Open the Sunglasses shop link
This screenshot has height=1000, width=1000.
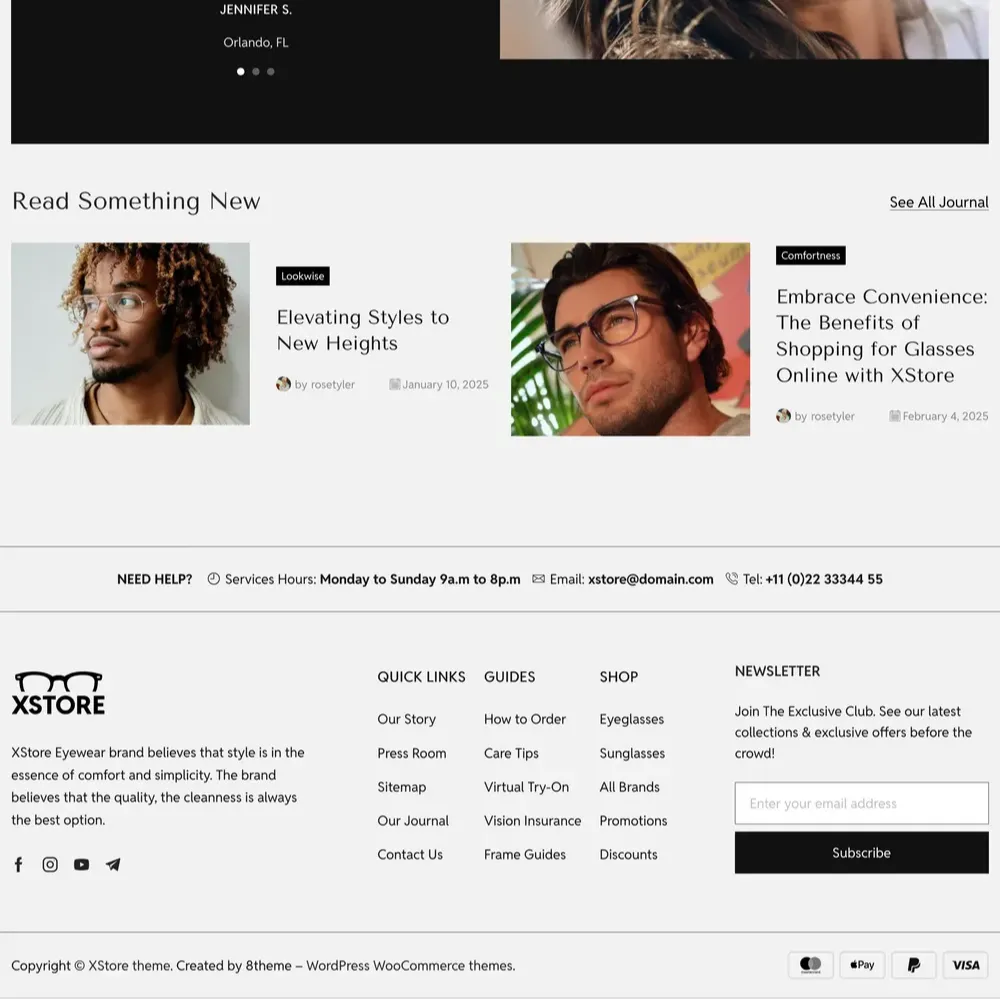pyautogui.click(x=632, y=753)
